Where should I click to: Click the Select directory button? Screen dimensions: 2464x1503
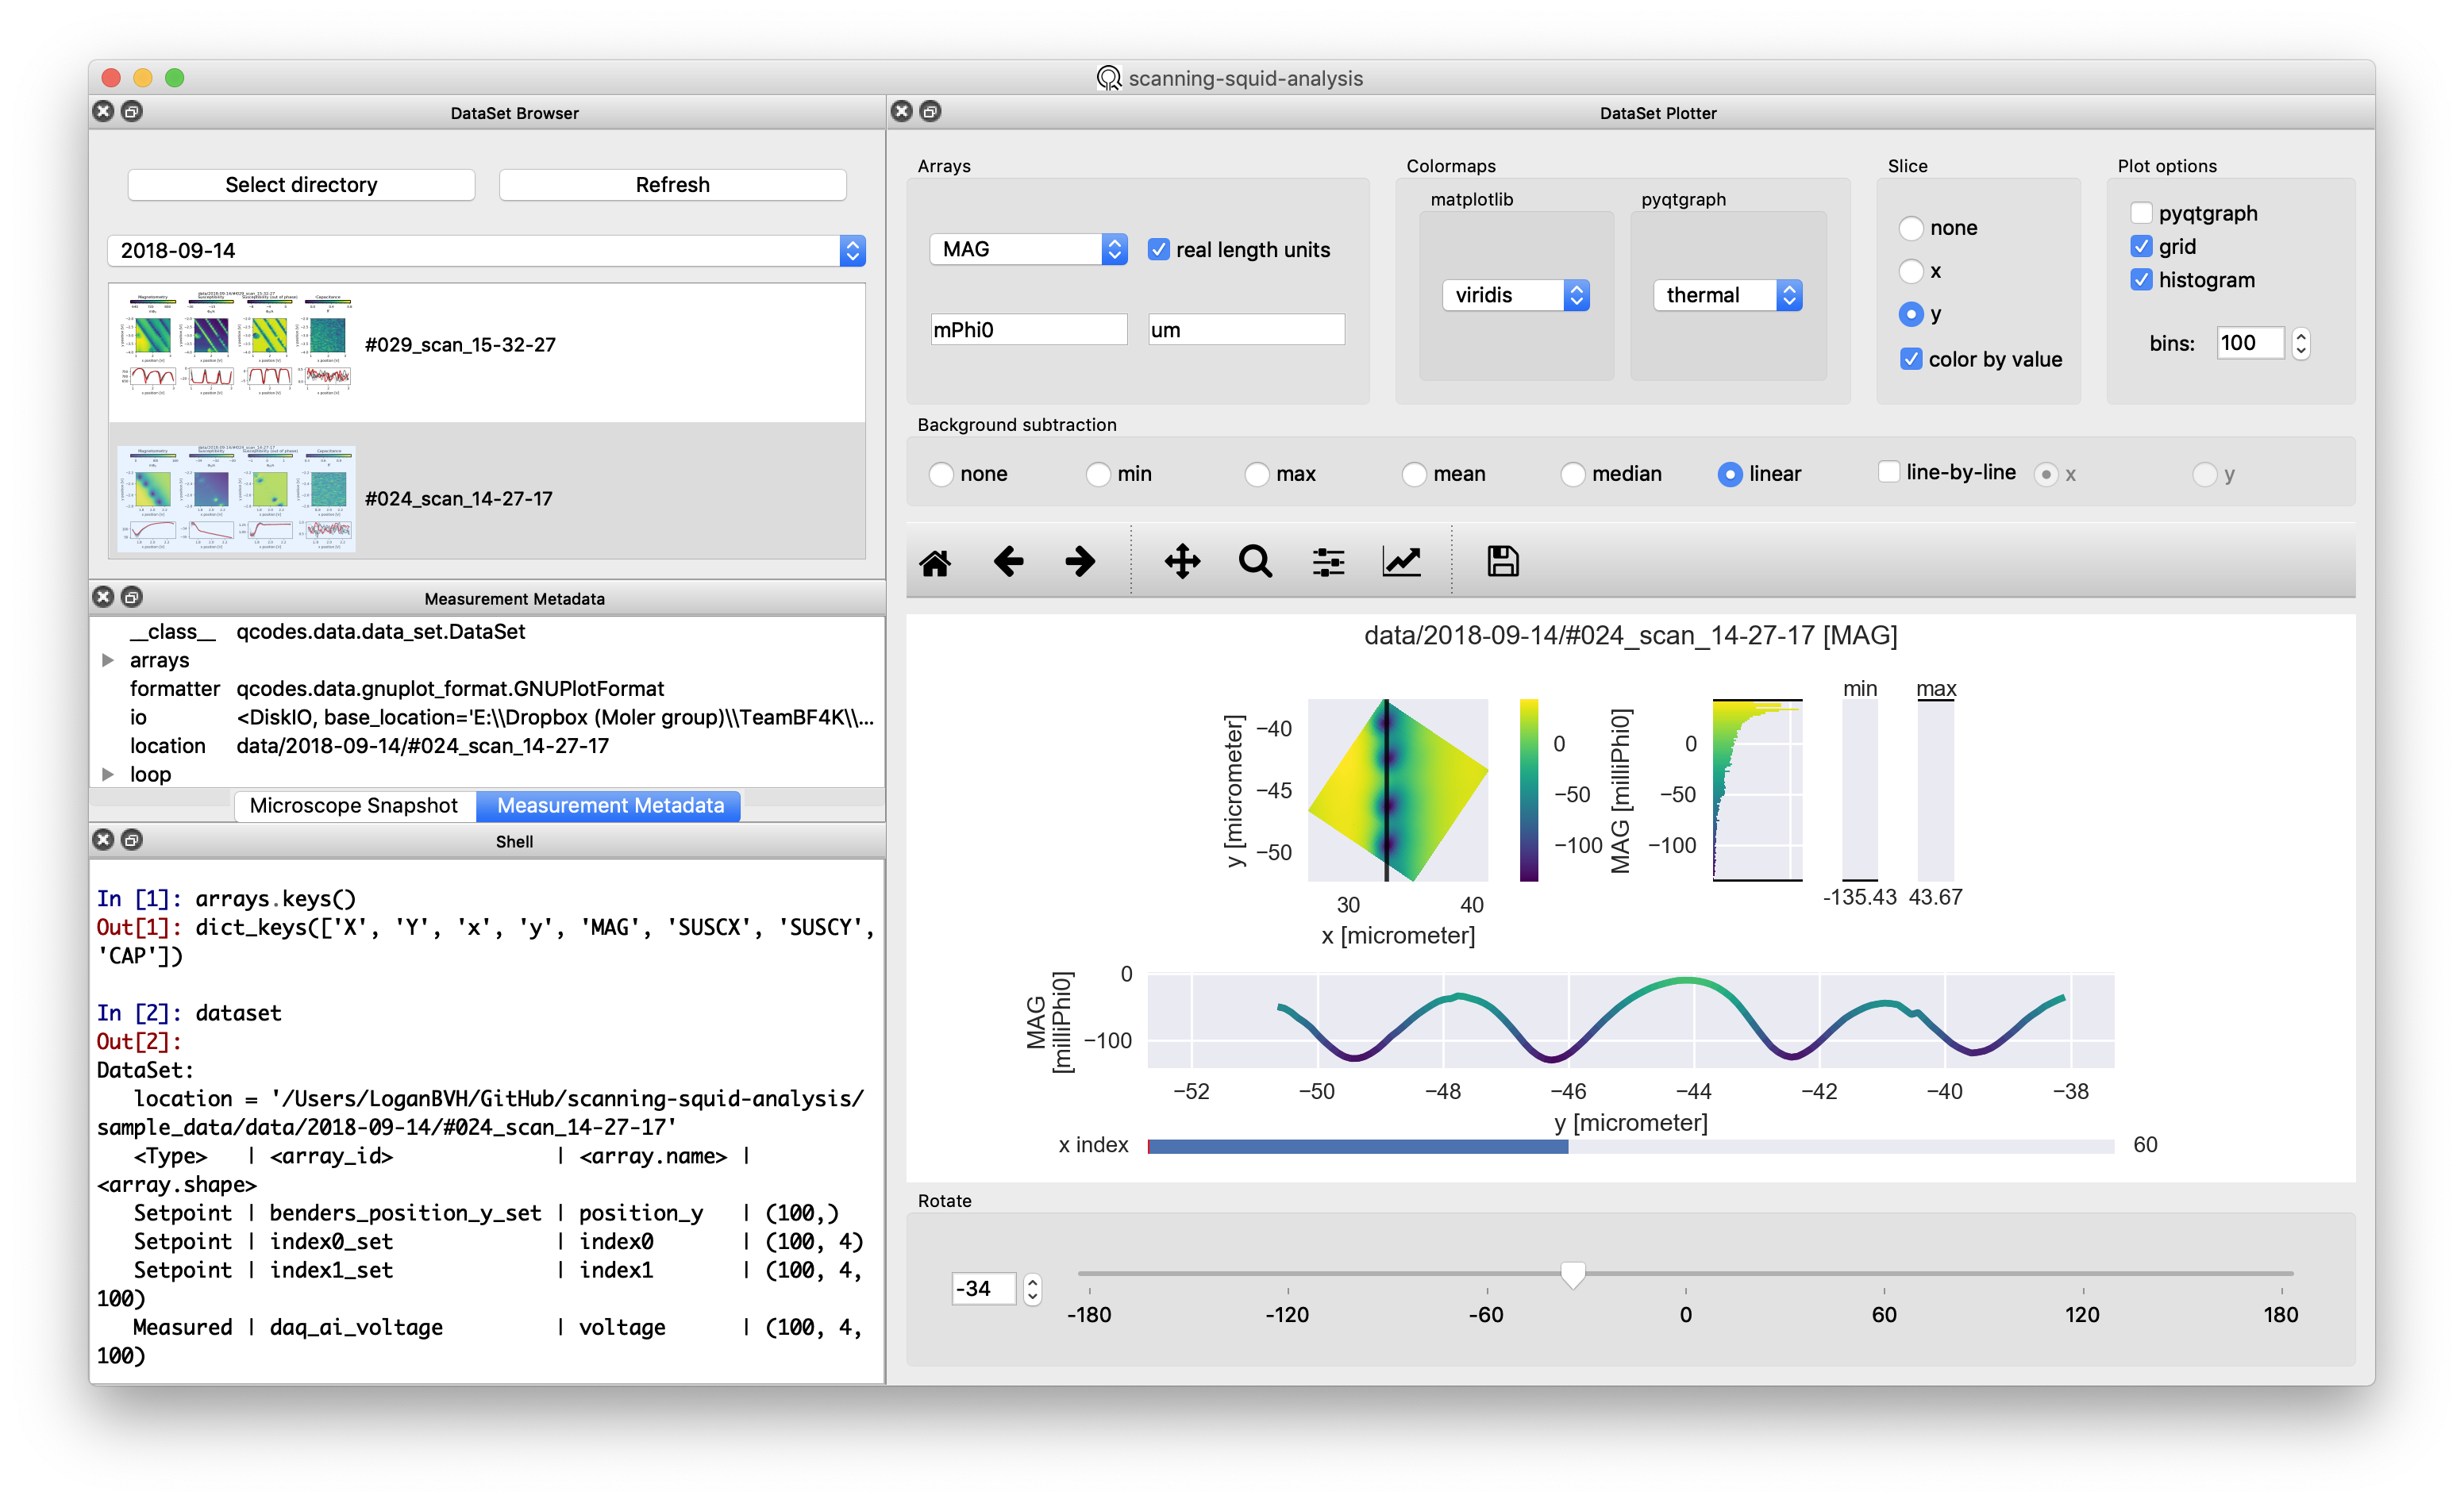click(302, 183)
